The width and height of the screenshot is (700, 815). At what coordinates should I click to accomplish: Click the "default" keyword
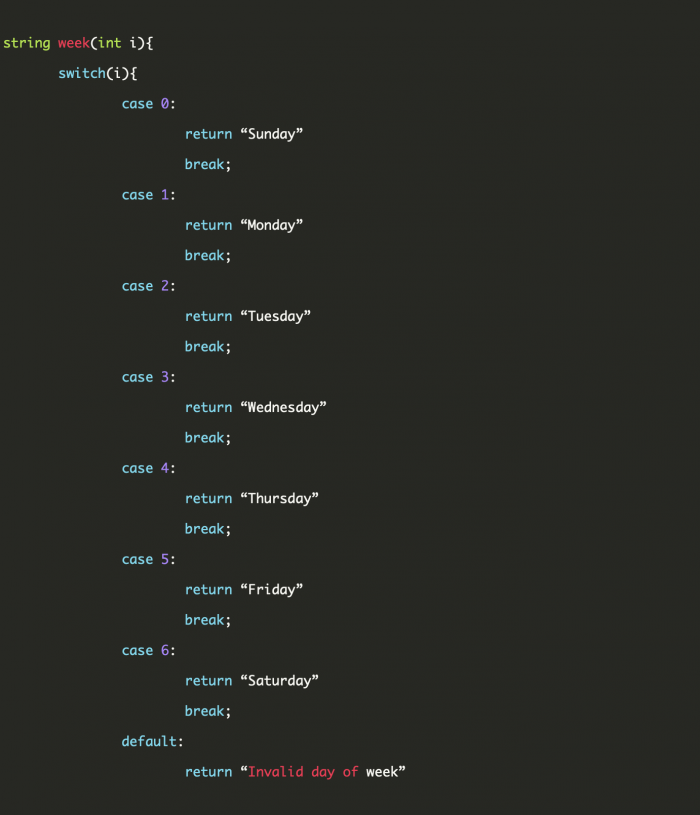150,741
